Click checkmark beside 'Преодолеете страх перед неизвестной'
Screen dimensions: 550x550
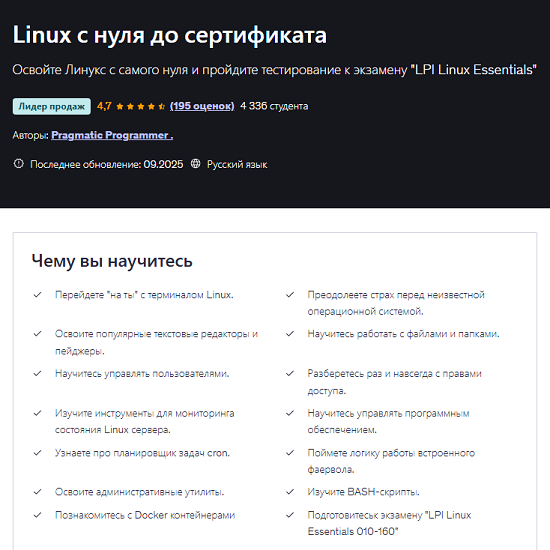(x=290, y=295)
